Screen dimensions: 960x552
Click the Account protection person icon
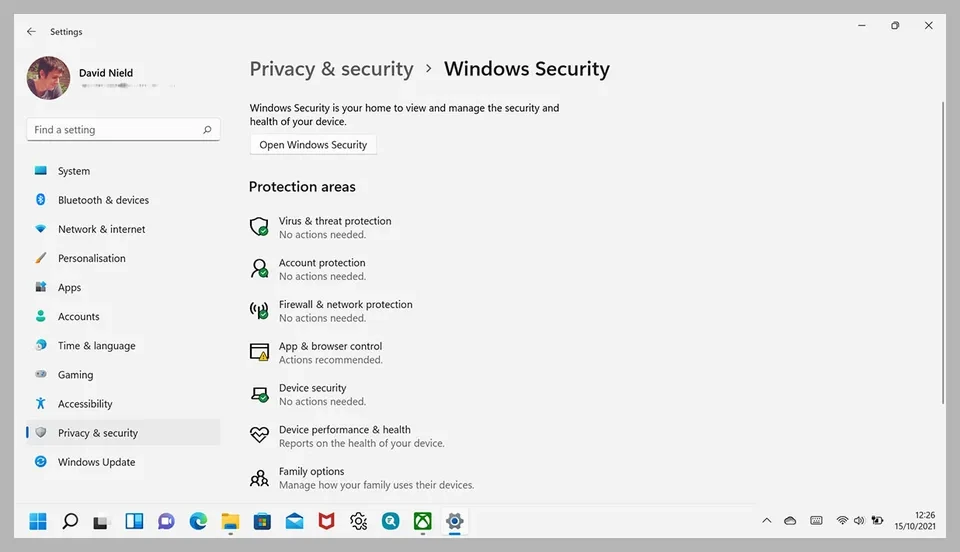click(259, 269)
